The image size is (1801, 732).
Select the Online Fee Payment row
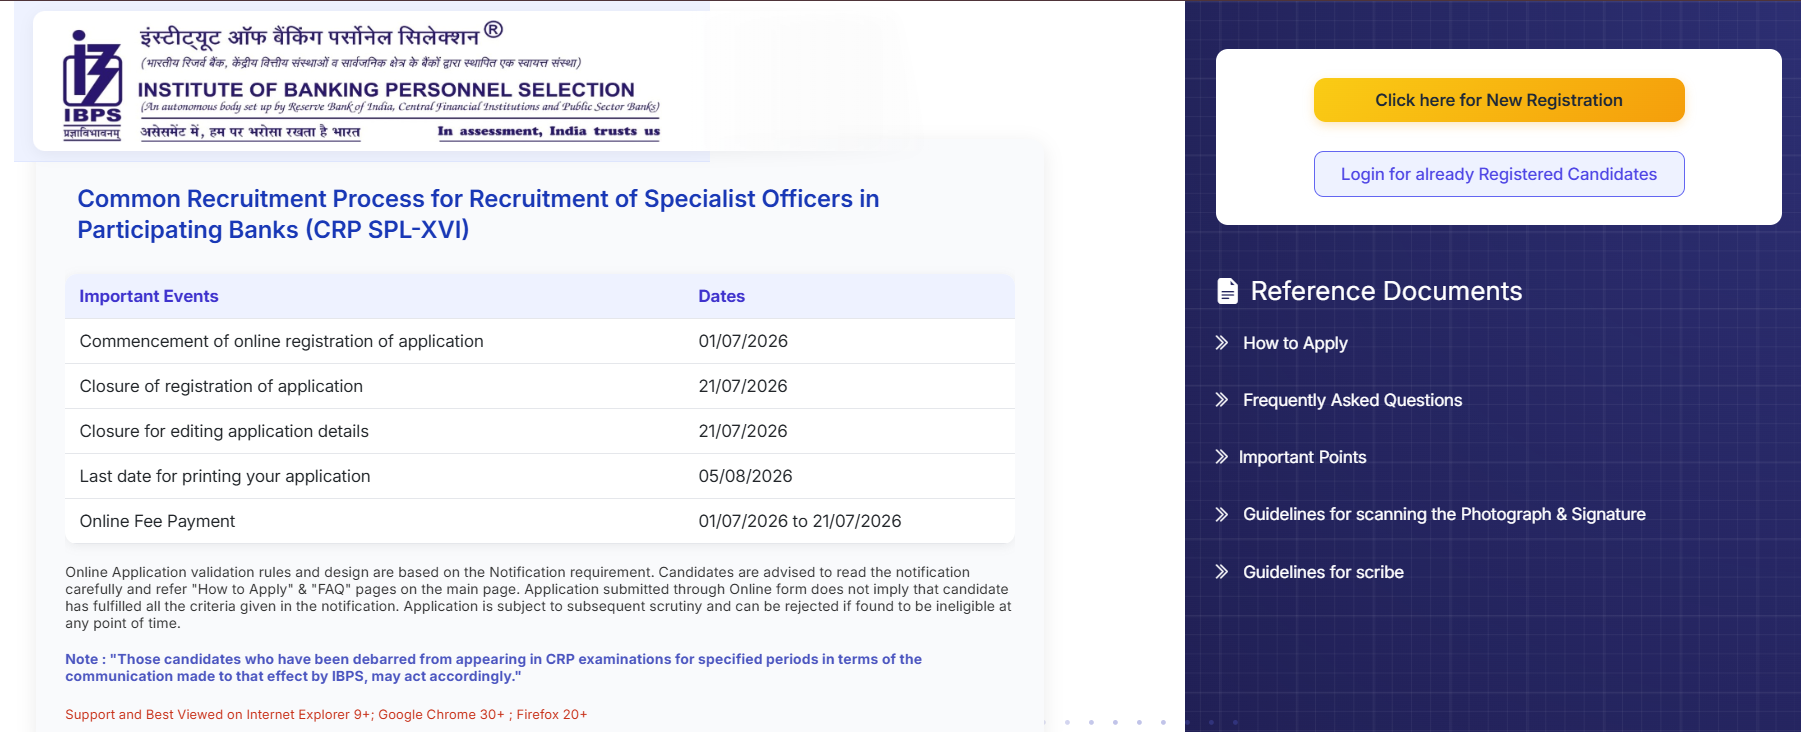pos(540,521)
